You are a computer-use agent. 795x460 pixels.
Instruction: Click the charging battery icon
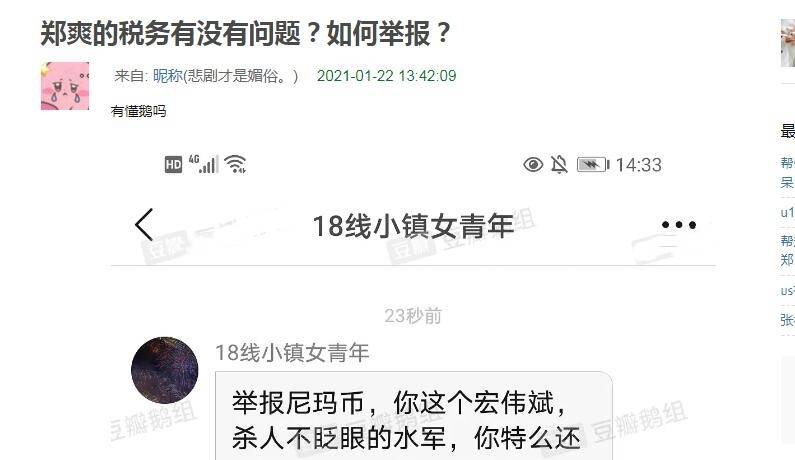593,164
